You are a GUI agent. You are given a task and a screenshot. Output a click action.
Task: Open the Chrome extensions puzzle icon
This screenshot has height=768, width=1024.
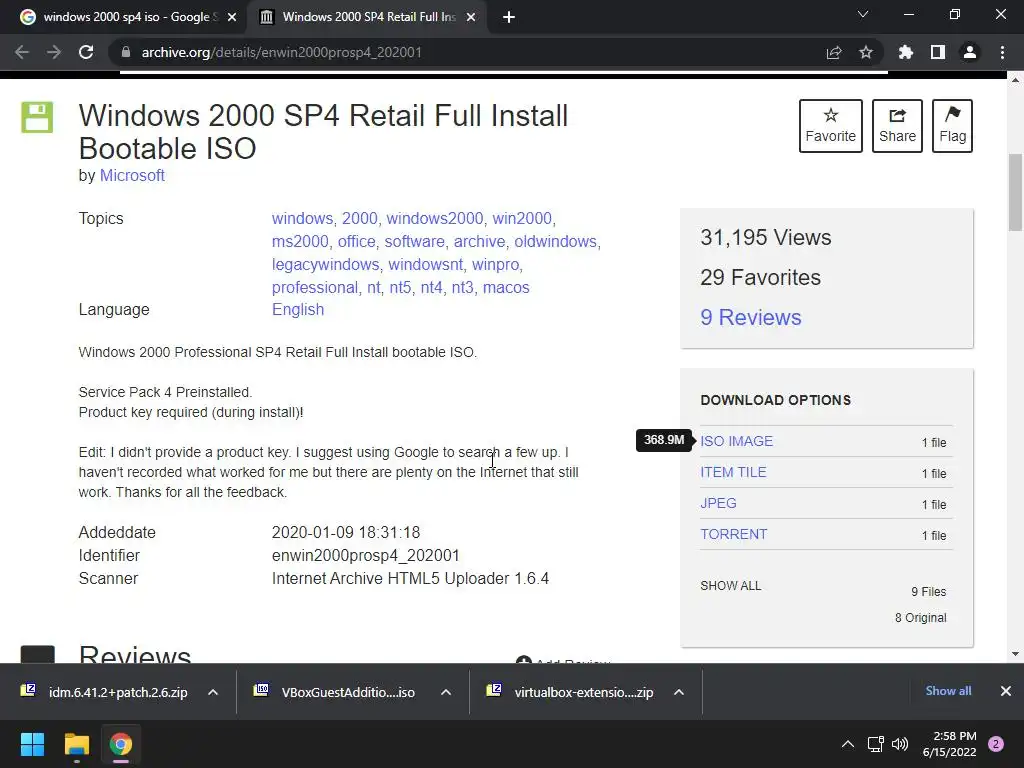906,52
